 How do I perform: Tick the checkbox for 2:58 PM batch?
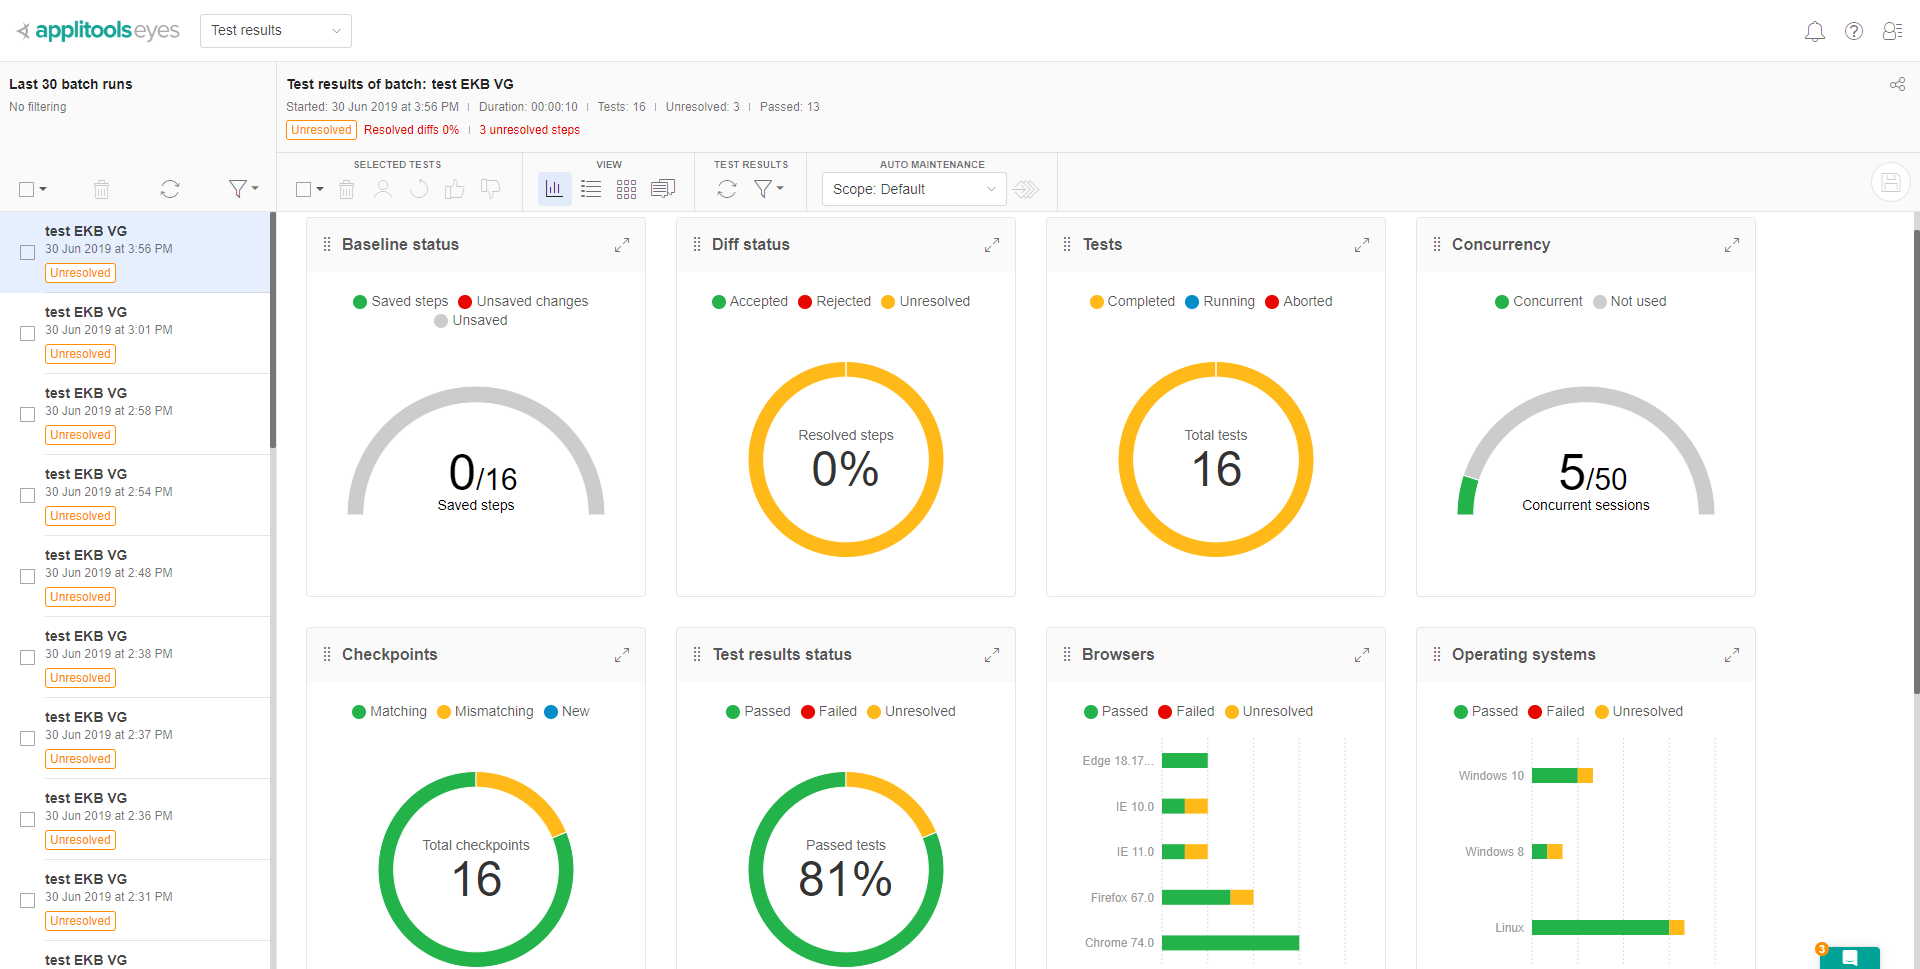(x=28, y=415)
